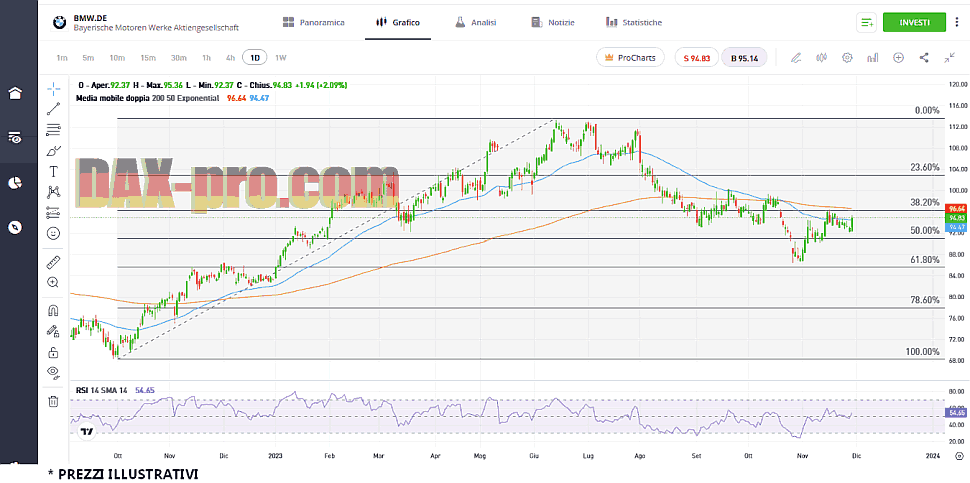Select the Grafico tab
The image size is (970, 483).
pos(398,22)
